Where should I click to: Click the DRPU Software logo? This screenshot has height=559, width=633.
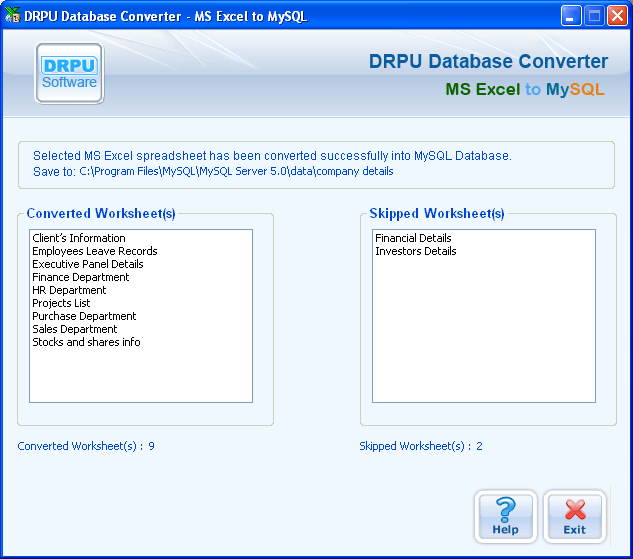pos(69,73)
